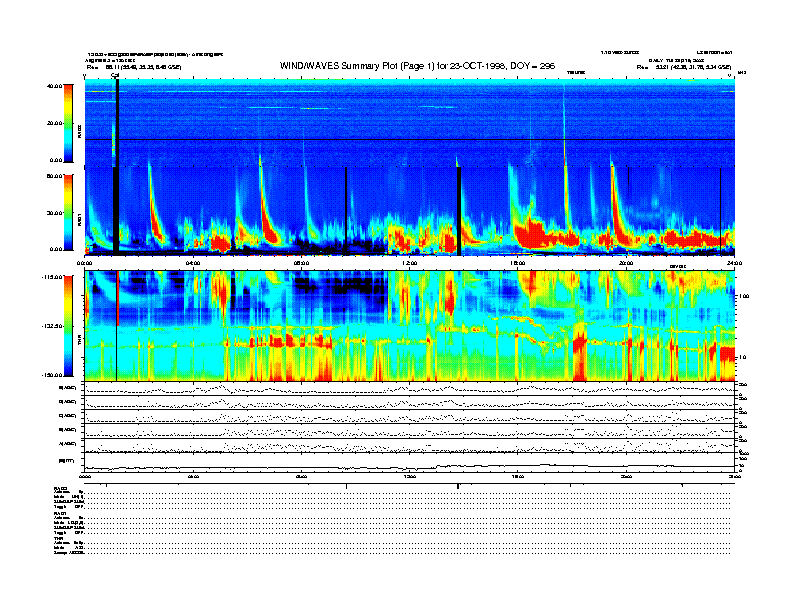Click the "12:00" time label under the RAD1 panel
This screenshot has width=792, height=612.
[409, 263]
